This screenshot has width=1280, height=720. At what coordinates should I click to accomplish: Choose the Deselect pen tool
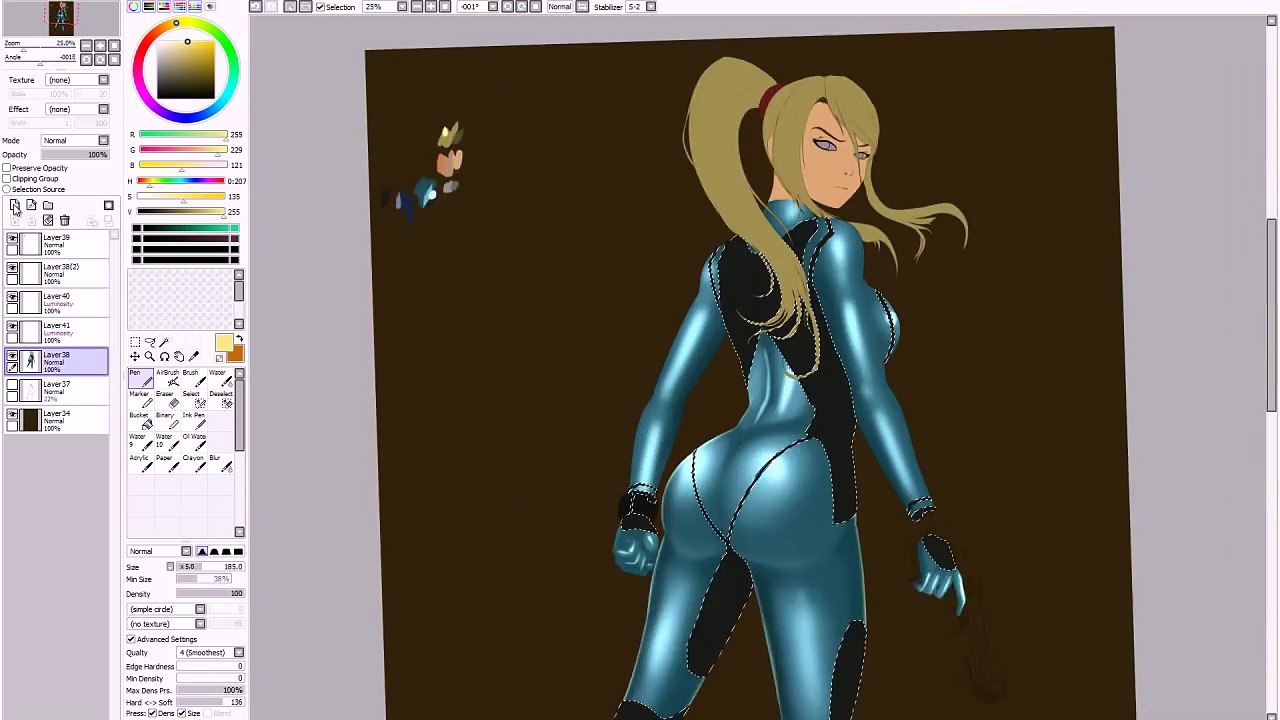pyautogui.click(x=219, y=399)
